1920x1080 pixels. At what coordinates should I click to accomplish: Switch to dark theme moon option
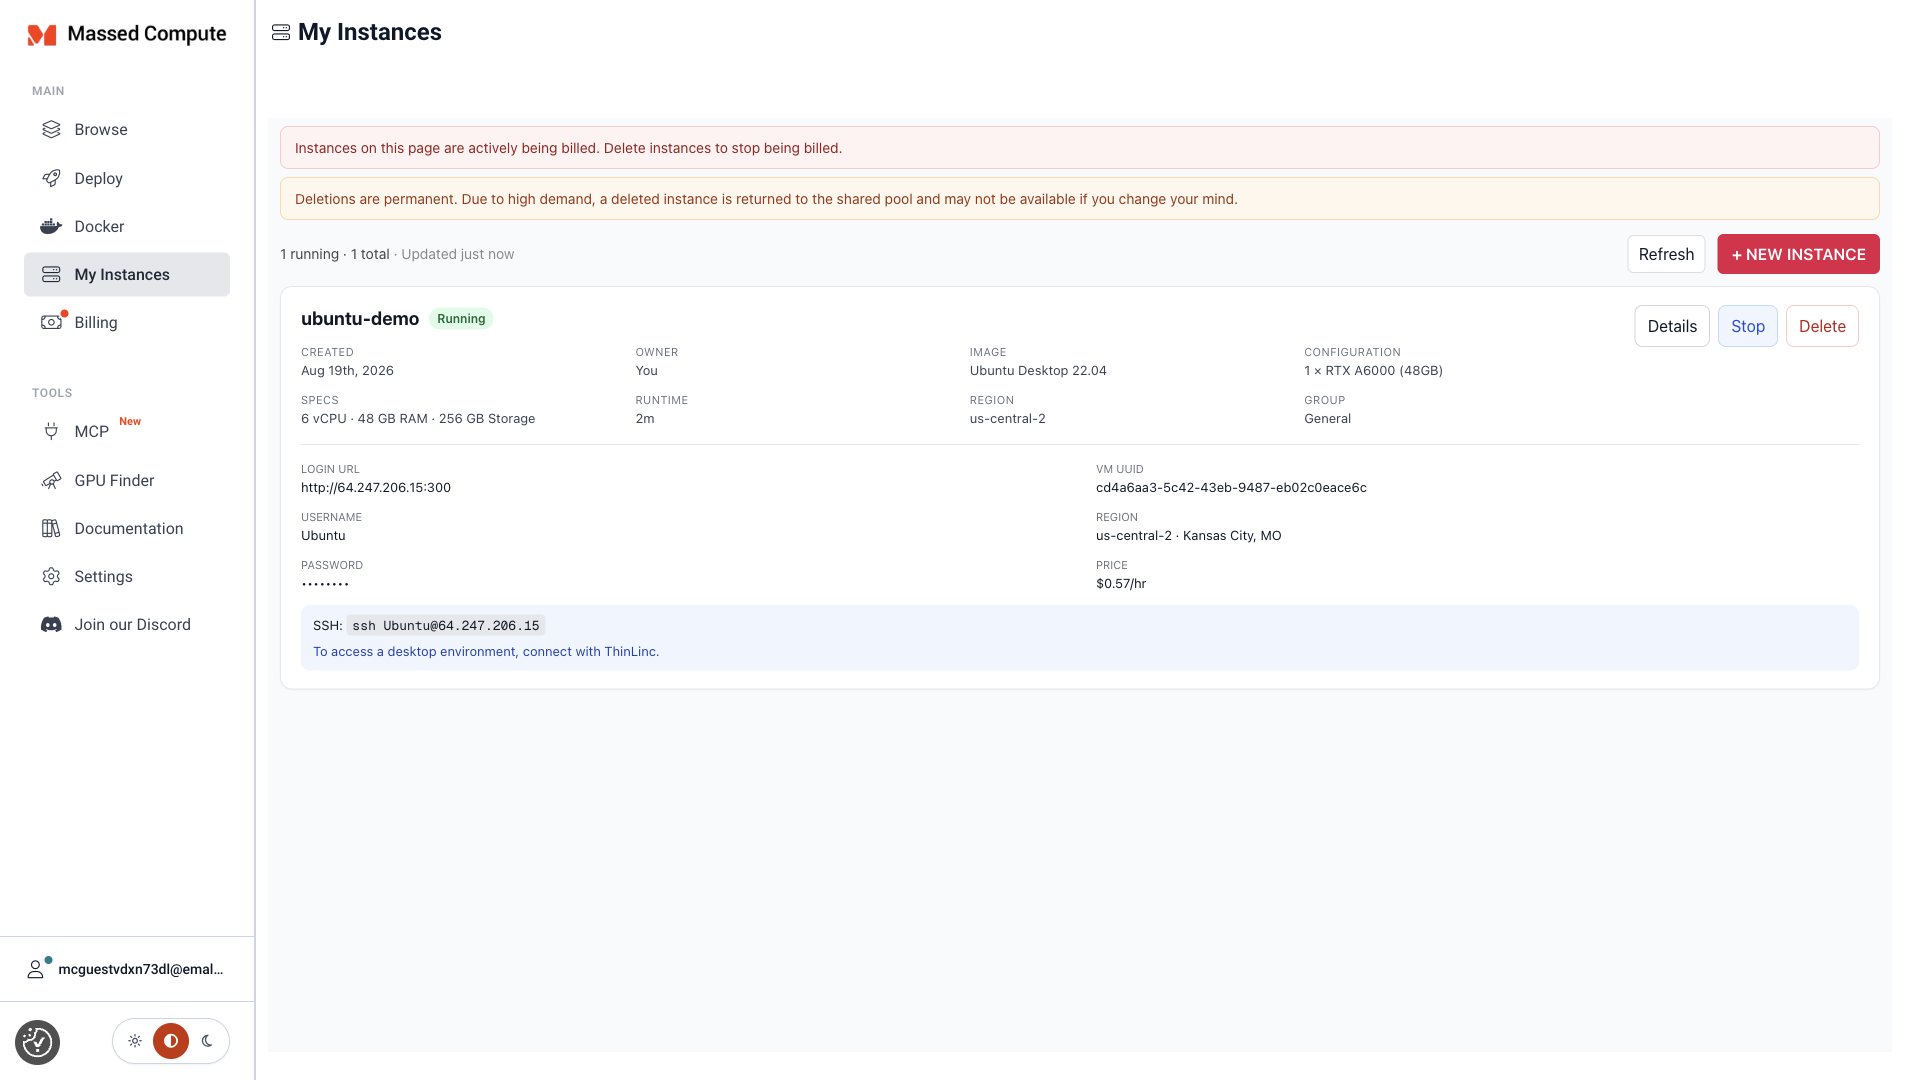[207, 1041]
